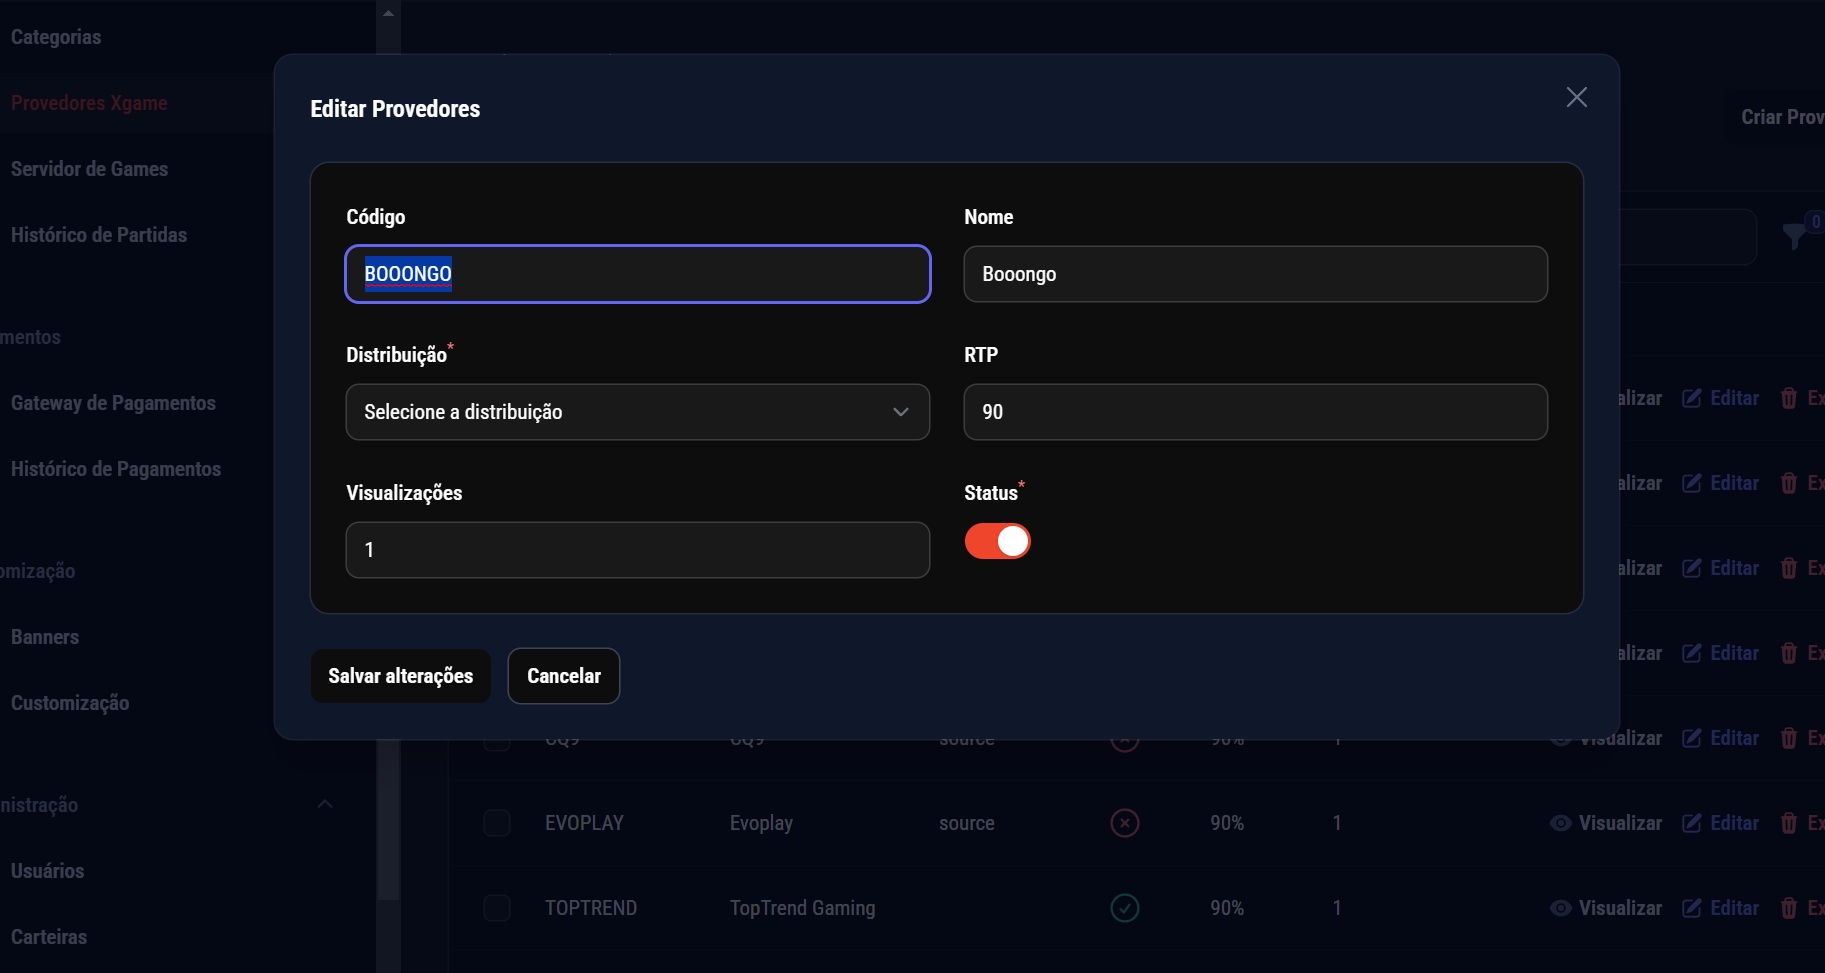1825x973 pixels.
Task: Click the source cell in EVOPLAY row
Action: pyautogui.click(x=966, y=823)
